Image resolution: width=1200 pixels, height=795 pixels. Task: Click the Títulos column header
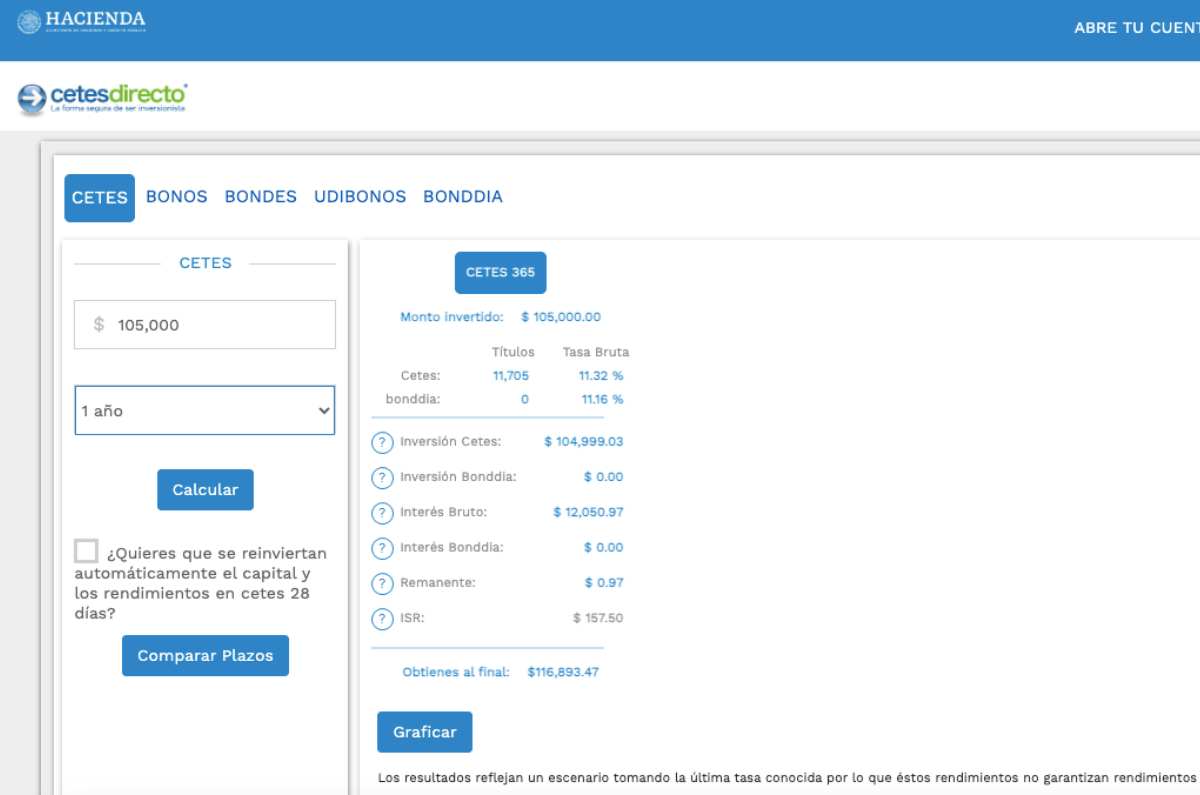pos(513,352)
